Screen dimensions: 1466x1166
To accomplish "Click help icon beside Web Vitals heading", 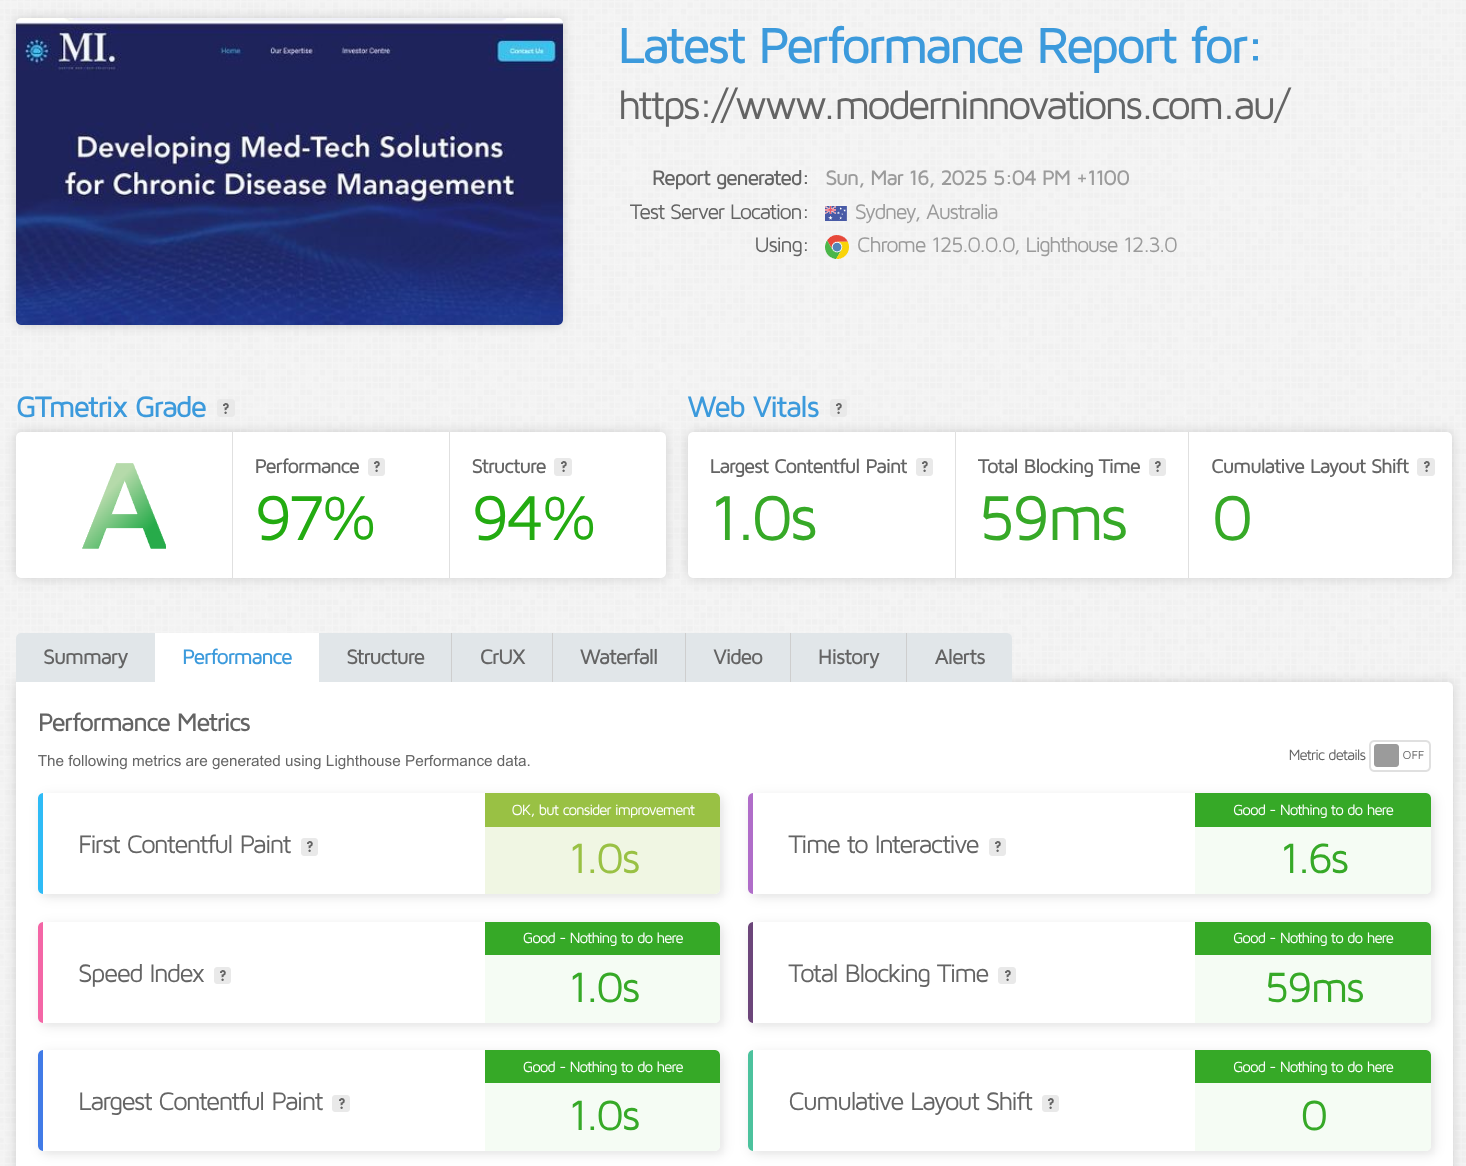I will tap(839, 408).
